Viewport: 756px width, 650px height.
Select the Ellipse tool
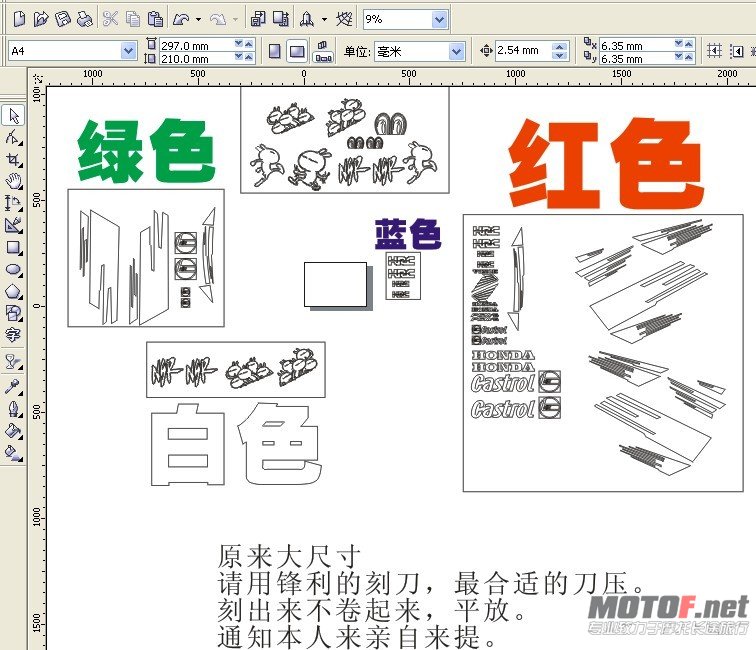[14, 270]
